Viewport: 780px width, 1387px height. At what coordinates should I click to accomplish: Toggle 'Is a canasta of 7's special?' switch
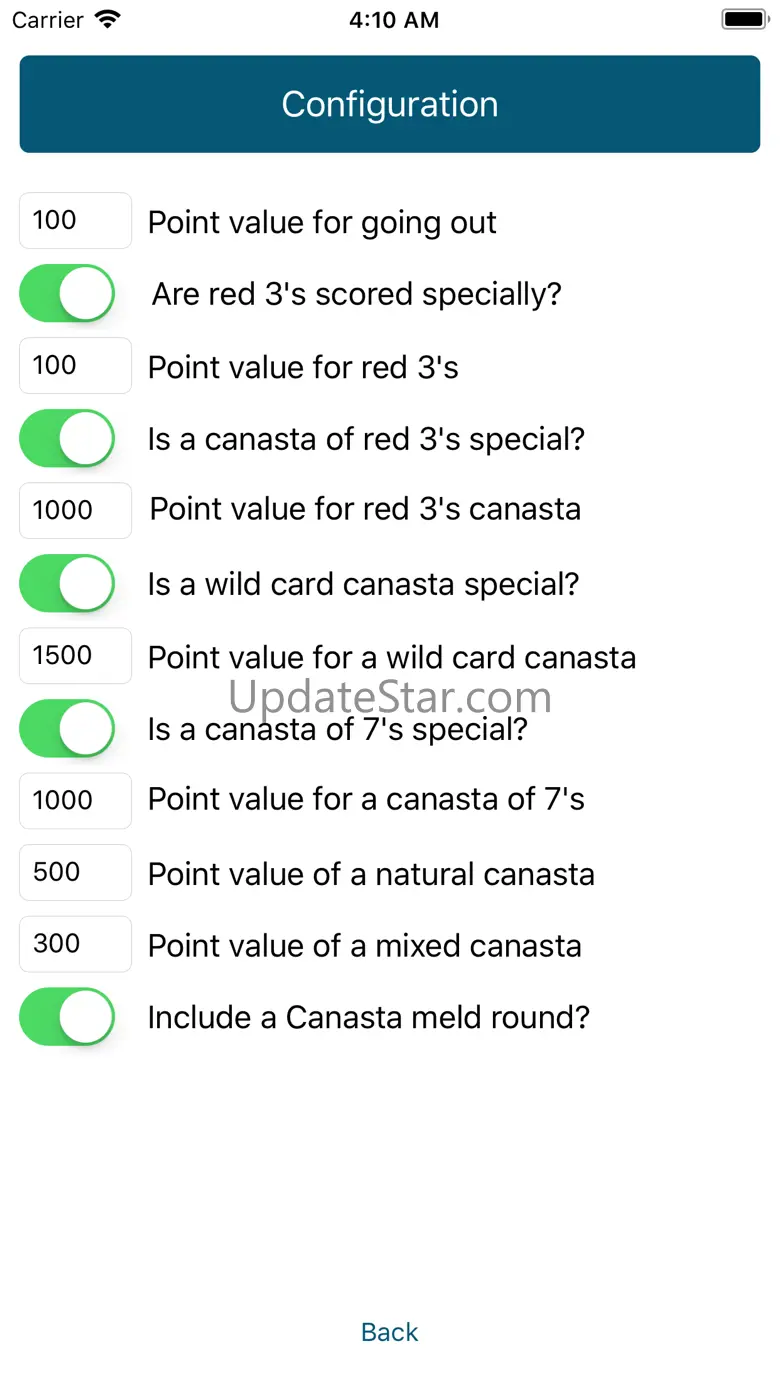pos(67,729)
